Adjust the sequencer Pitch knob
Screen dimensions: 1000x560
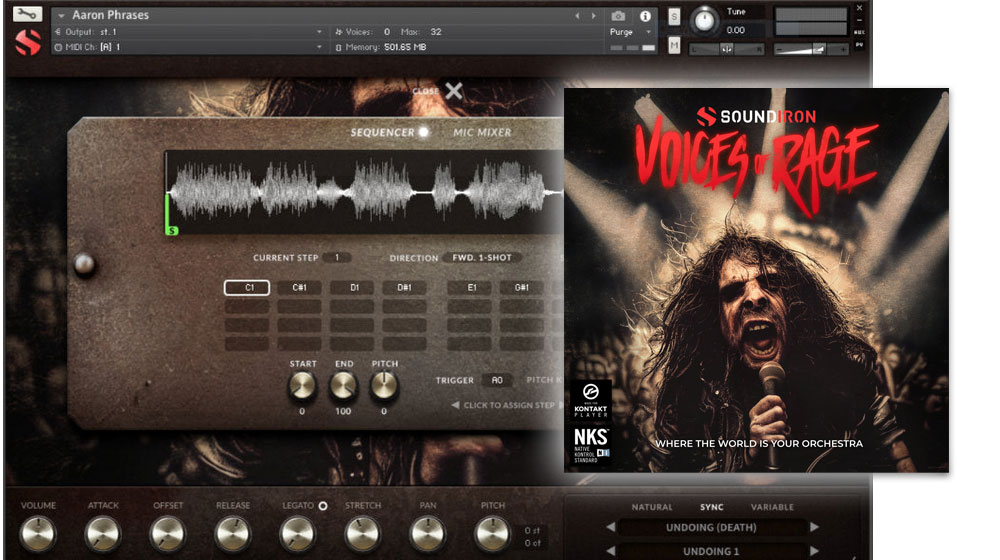point(384,386)
